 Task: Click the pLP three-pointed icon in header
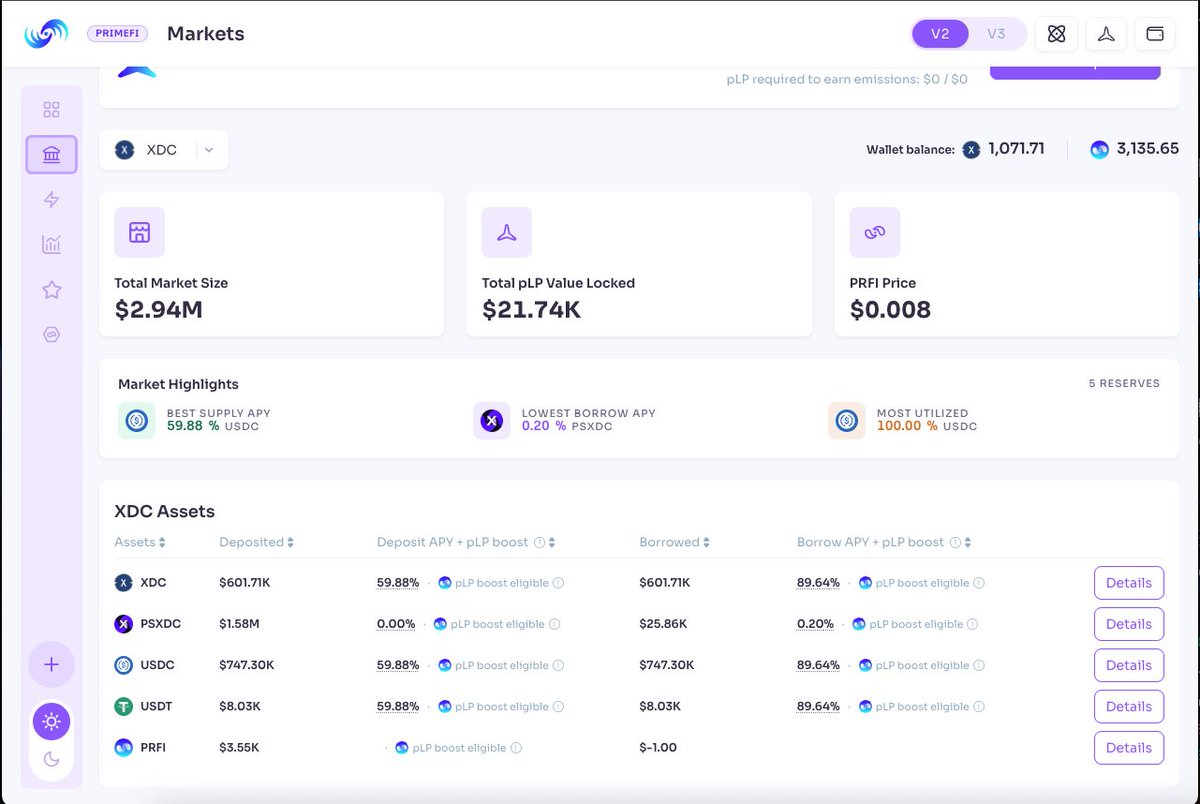pyautogui.click(x=1105, y=34)
